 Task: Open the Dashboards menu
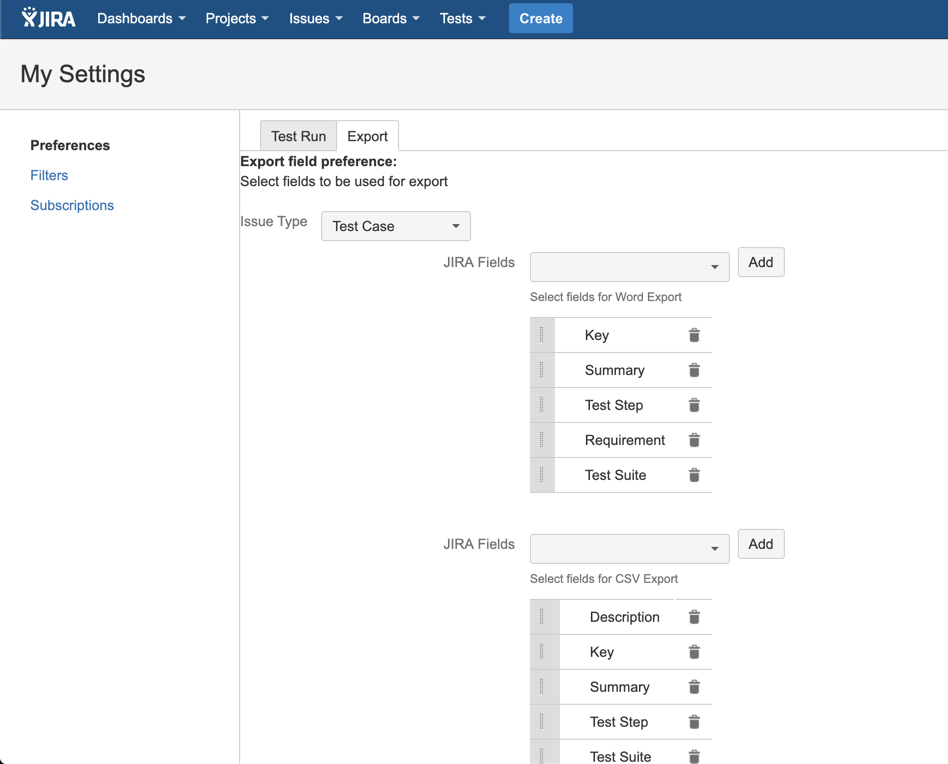141,19
